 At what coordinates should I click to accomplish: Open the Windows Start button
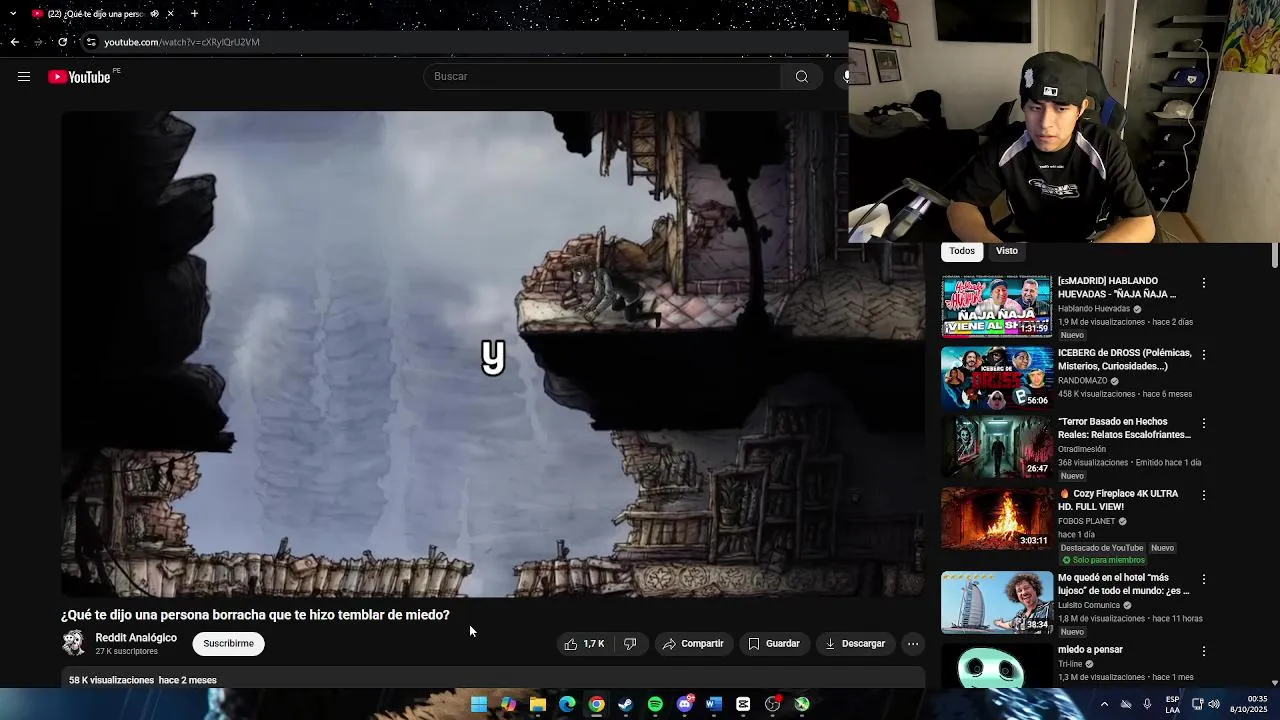pos(479,704)
